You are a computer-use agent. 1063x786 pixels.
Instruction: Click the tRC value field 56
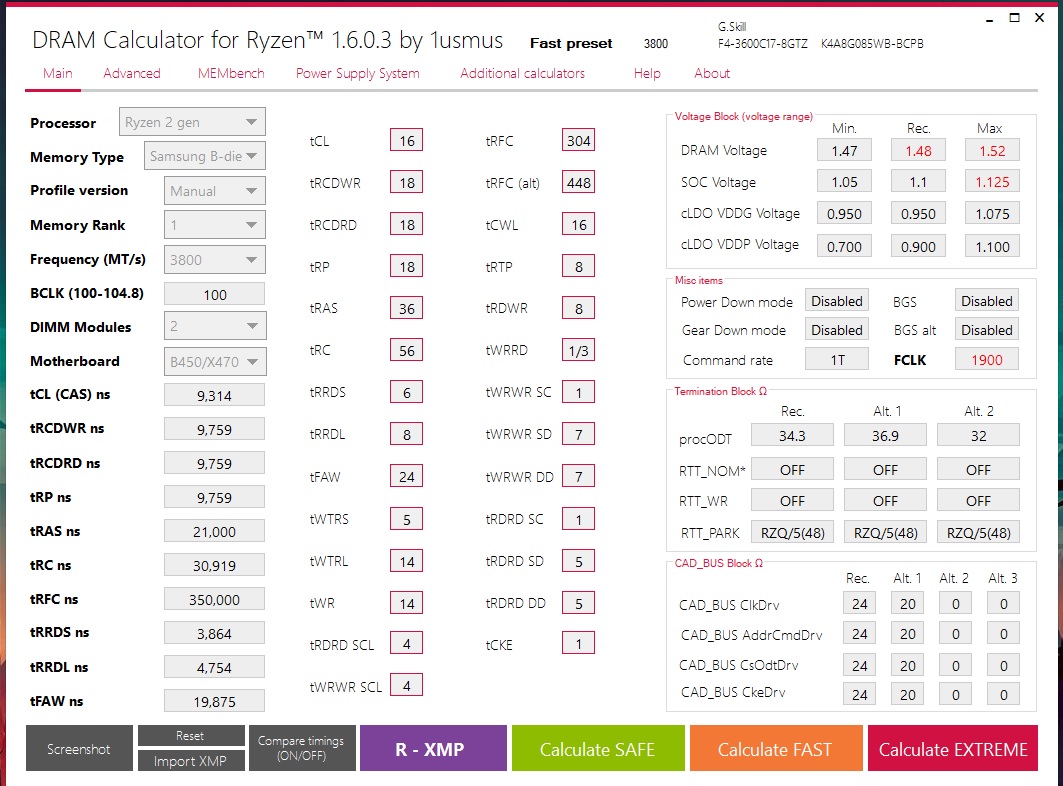pos(407,351)
